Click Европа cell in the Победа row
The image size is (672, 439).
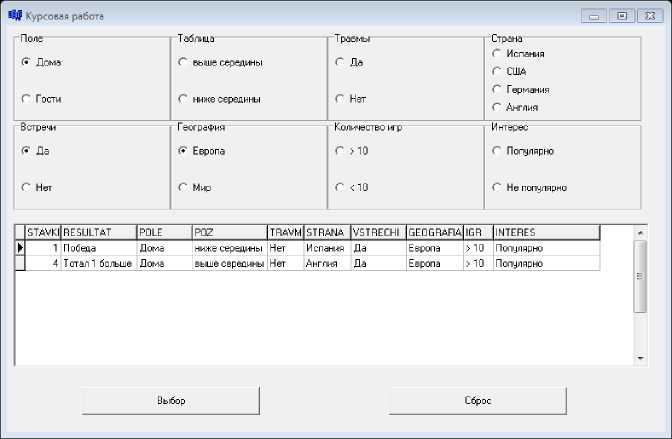435,248
